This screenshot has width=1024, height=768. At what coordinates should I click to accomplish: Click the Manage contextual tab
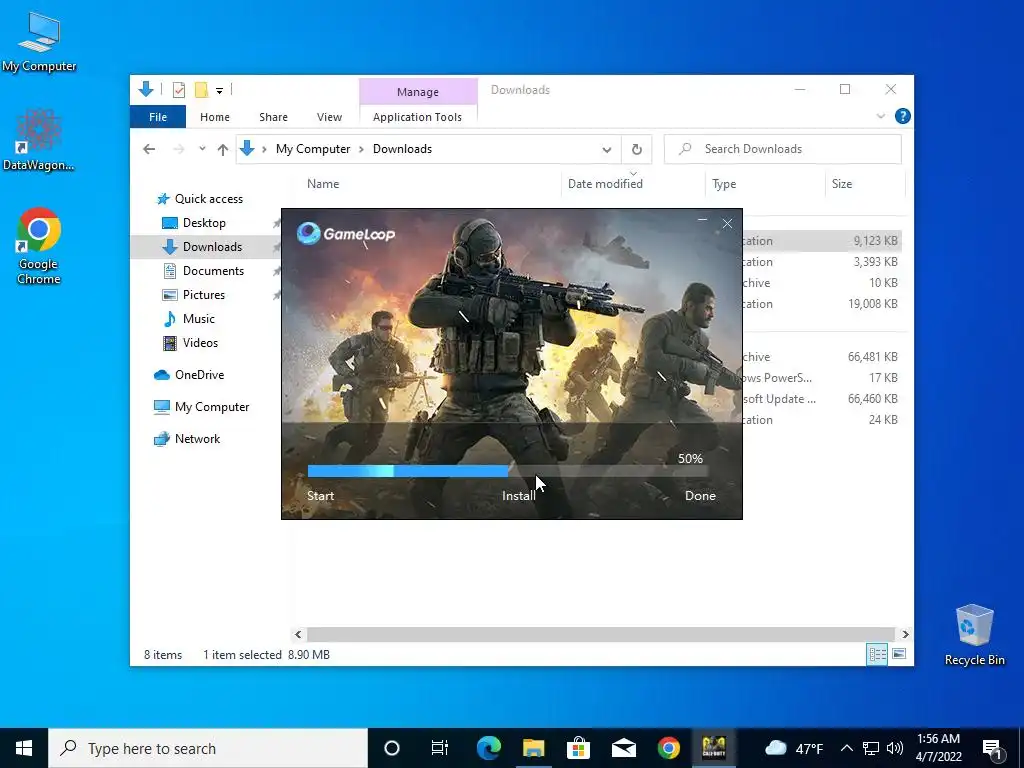click(418, 92)
